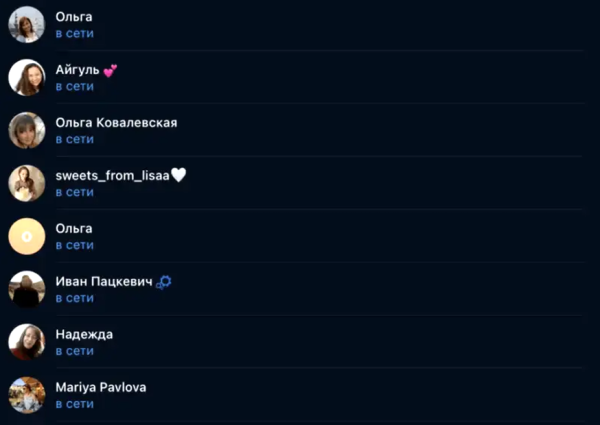Click Айгуль's profile photo avatar
Screen dimensions: 600x425
(27, 77)
